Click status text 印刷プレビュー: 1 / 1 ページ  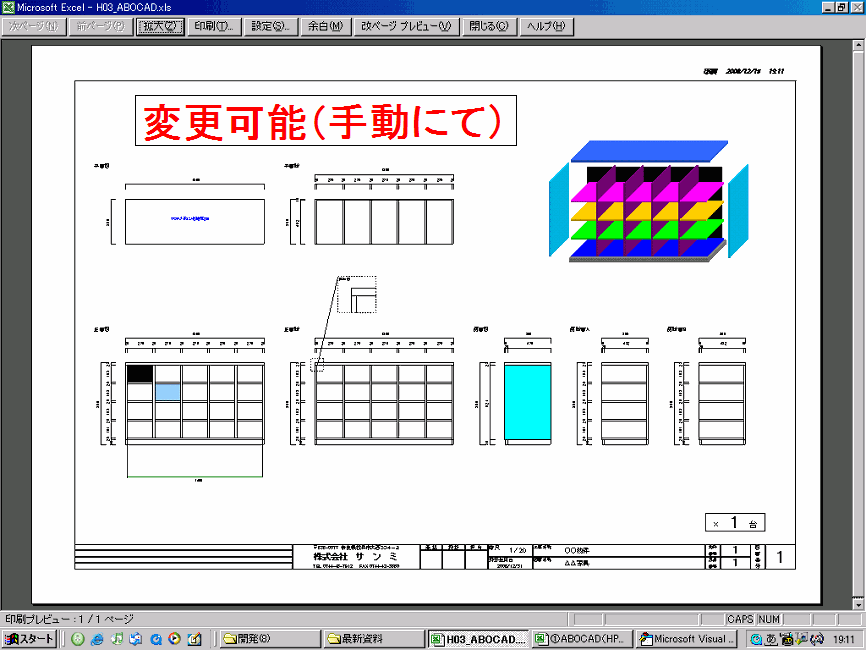coord(70,619)
